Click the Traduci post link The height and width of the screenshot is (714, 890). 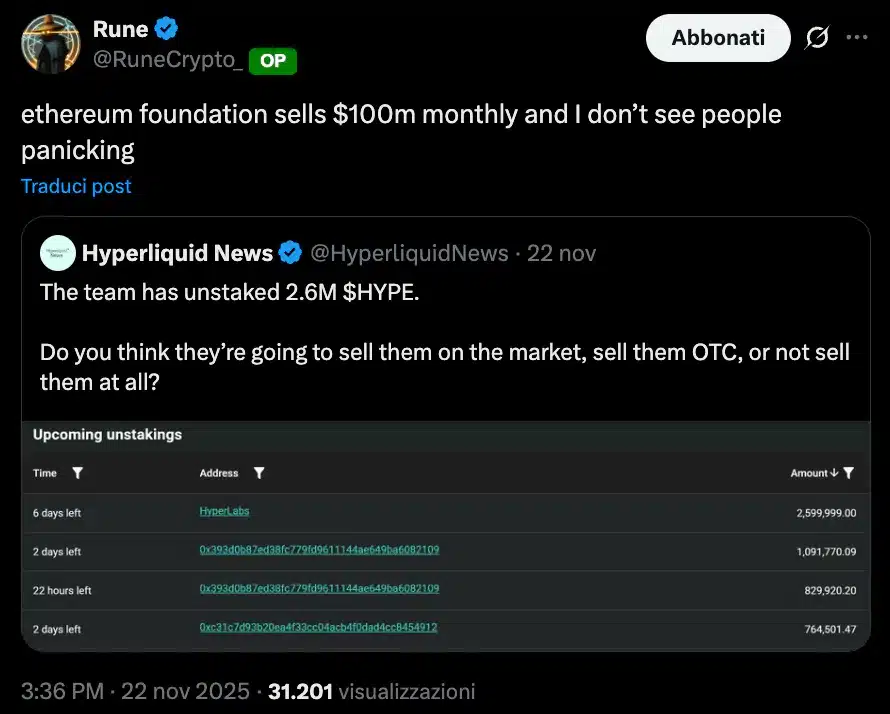pos(76,186)
